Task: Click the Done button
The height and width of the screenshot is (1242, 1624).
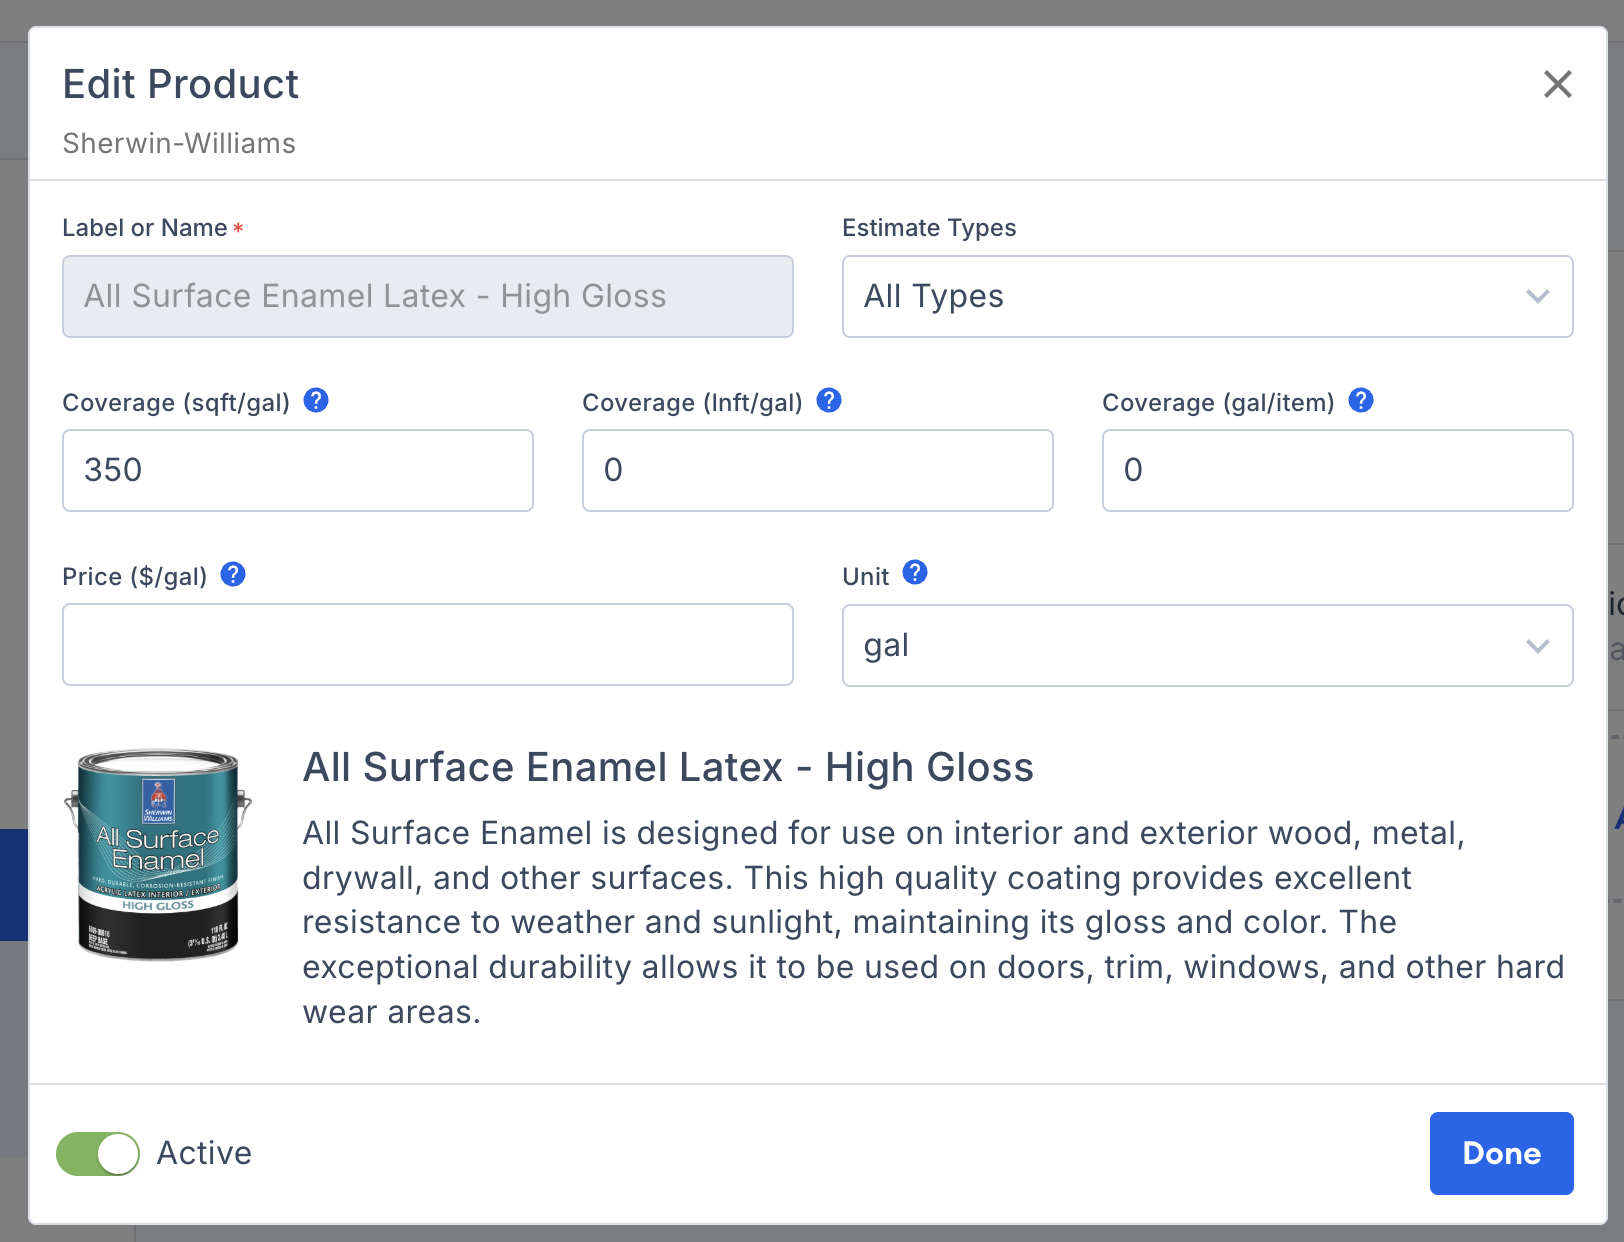Action: (x=1501, y=1153)
